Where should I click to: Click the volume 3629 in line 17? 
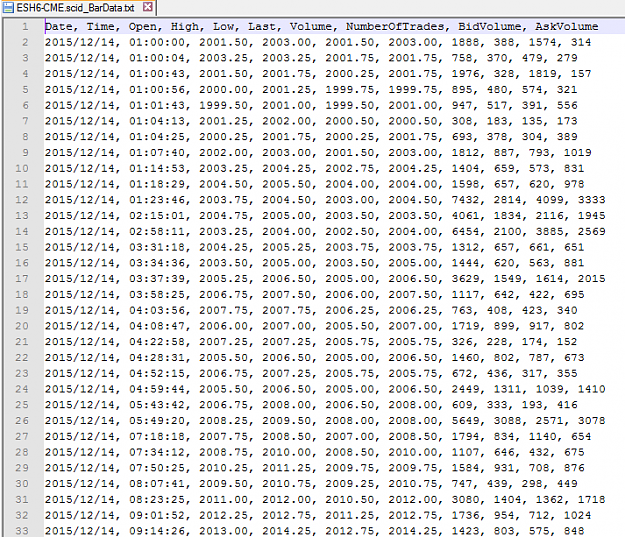465,279
